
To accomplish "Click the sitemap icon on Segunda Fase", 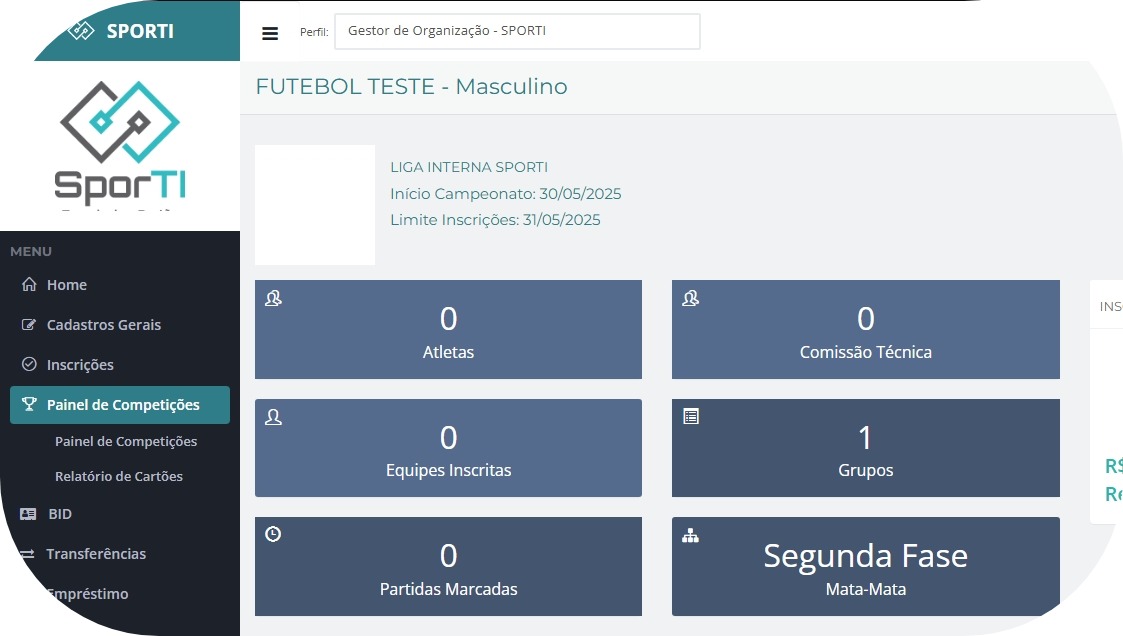I will (690, 535).
